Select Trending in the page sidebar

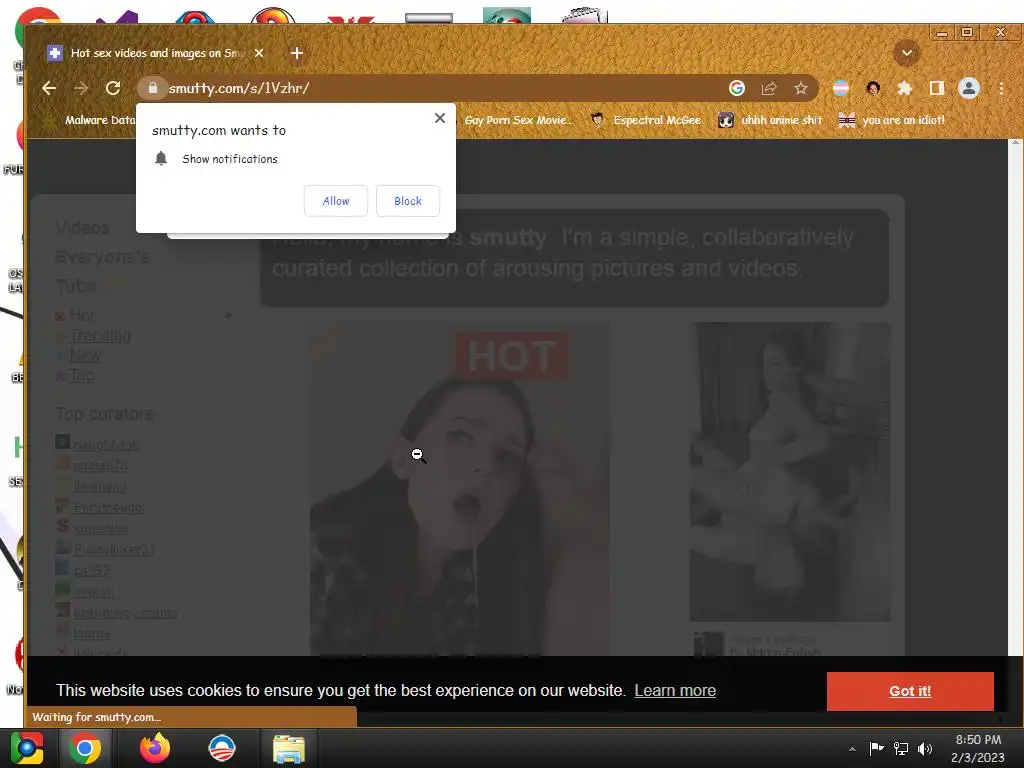click(100, 336)
